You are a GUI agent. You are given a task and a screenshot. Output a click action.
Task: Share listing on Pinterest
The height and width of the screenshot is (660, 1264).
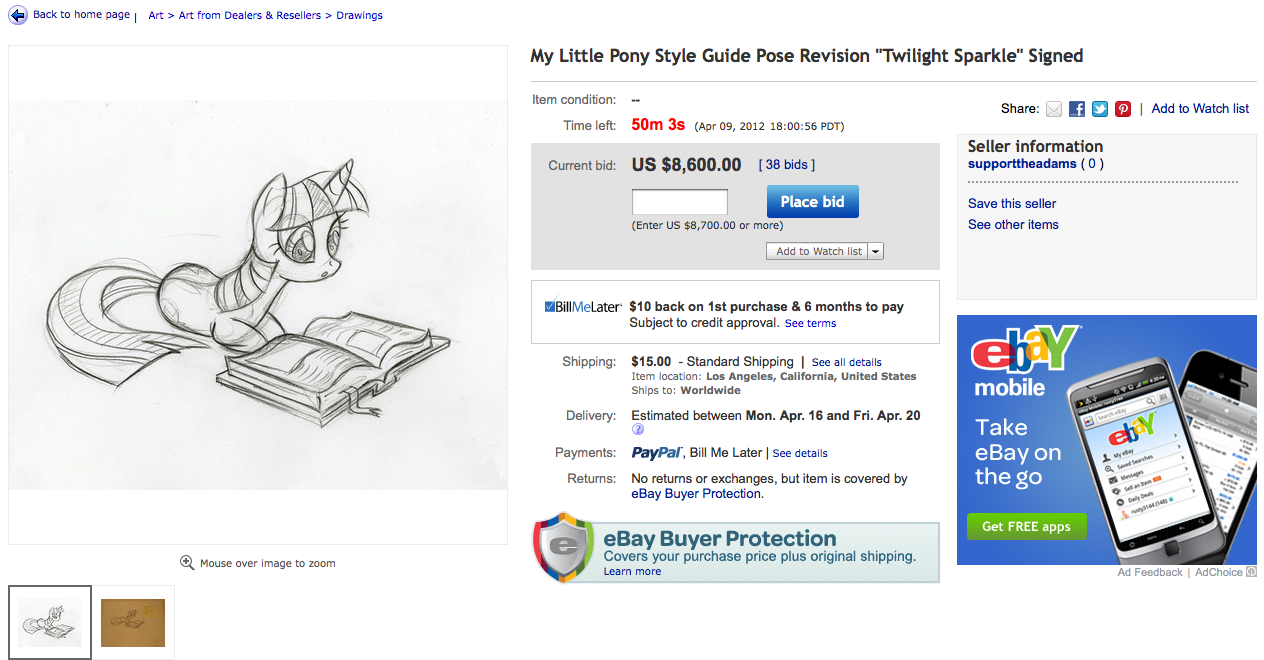pyautogui.click(x=1123, y=109)
